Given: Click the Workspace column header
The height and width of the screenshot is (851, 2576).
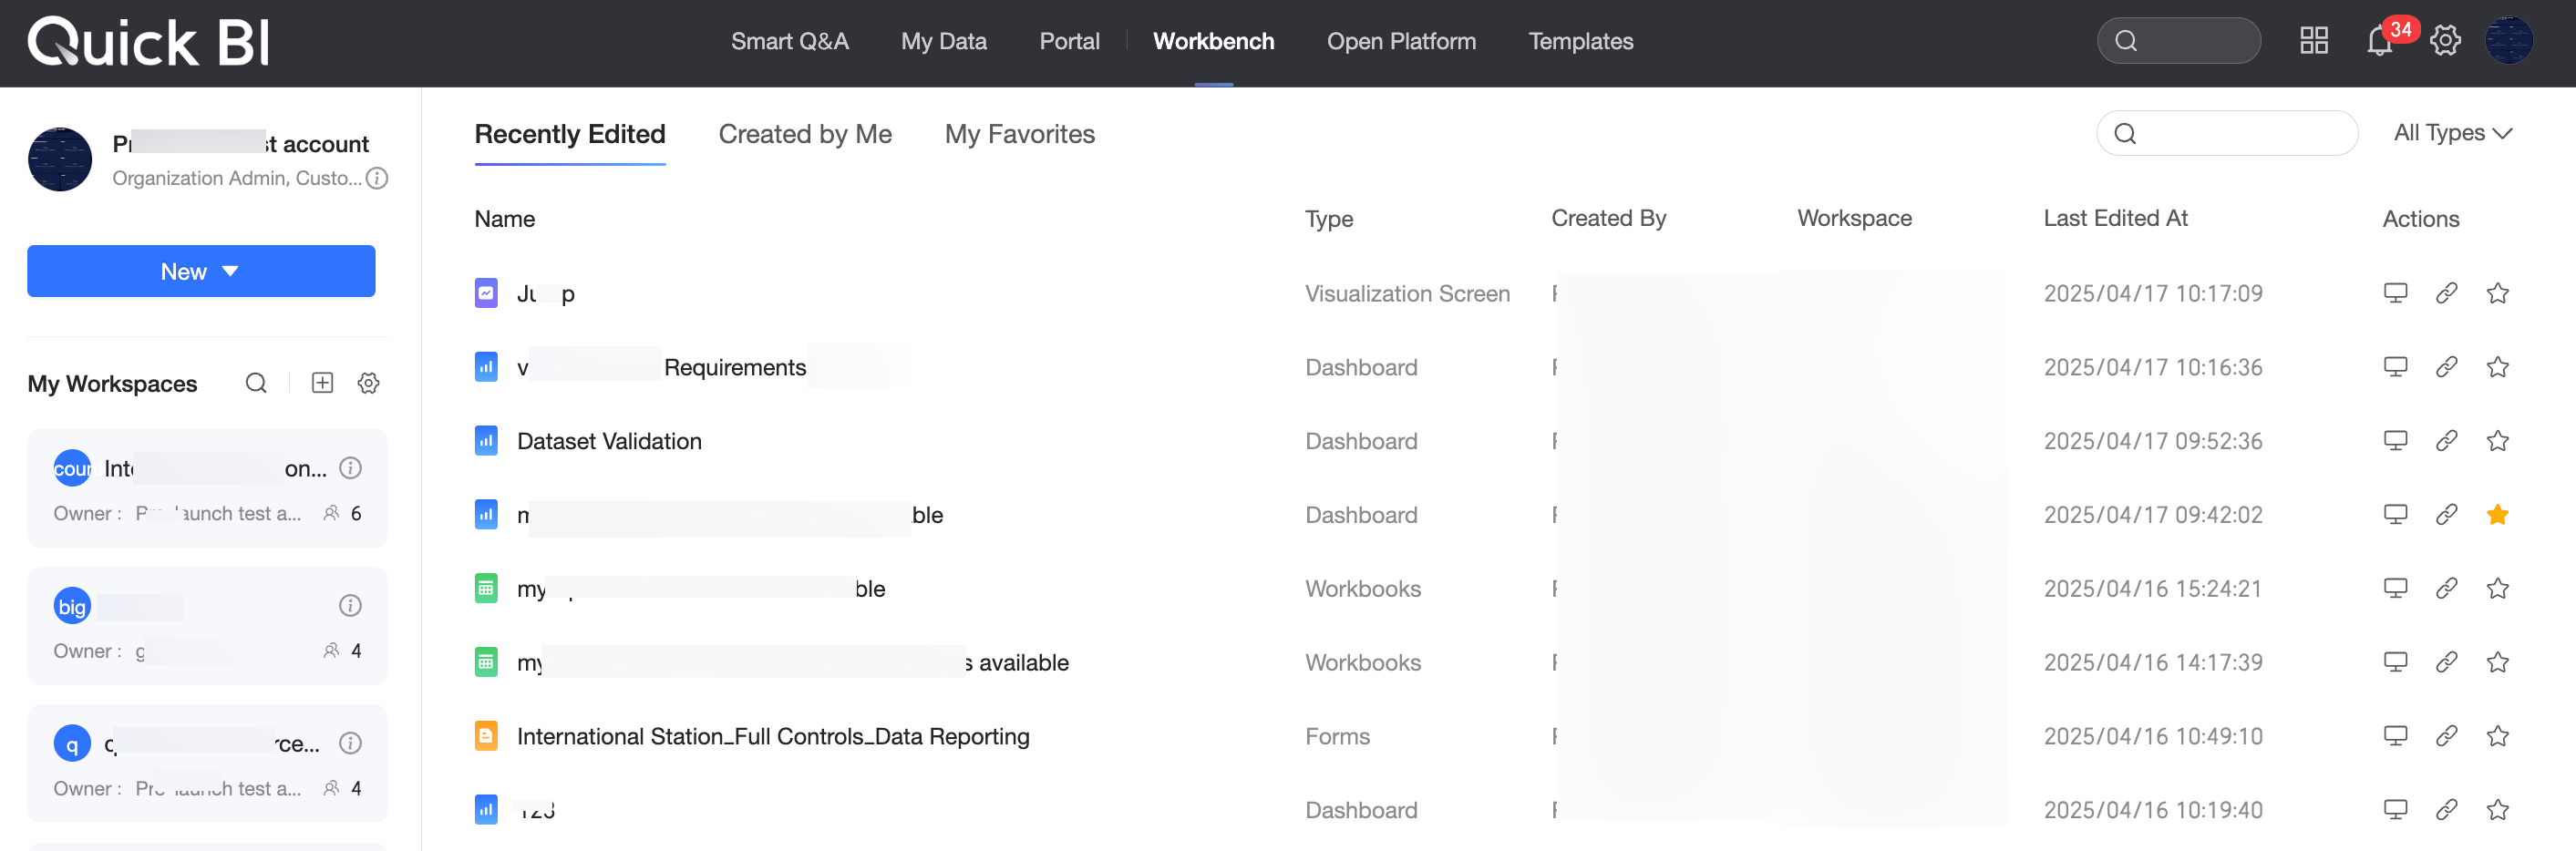Looking at the screenshot, I should point(1854,218).
